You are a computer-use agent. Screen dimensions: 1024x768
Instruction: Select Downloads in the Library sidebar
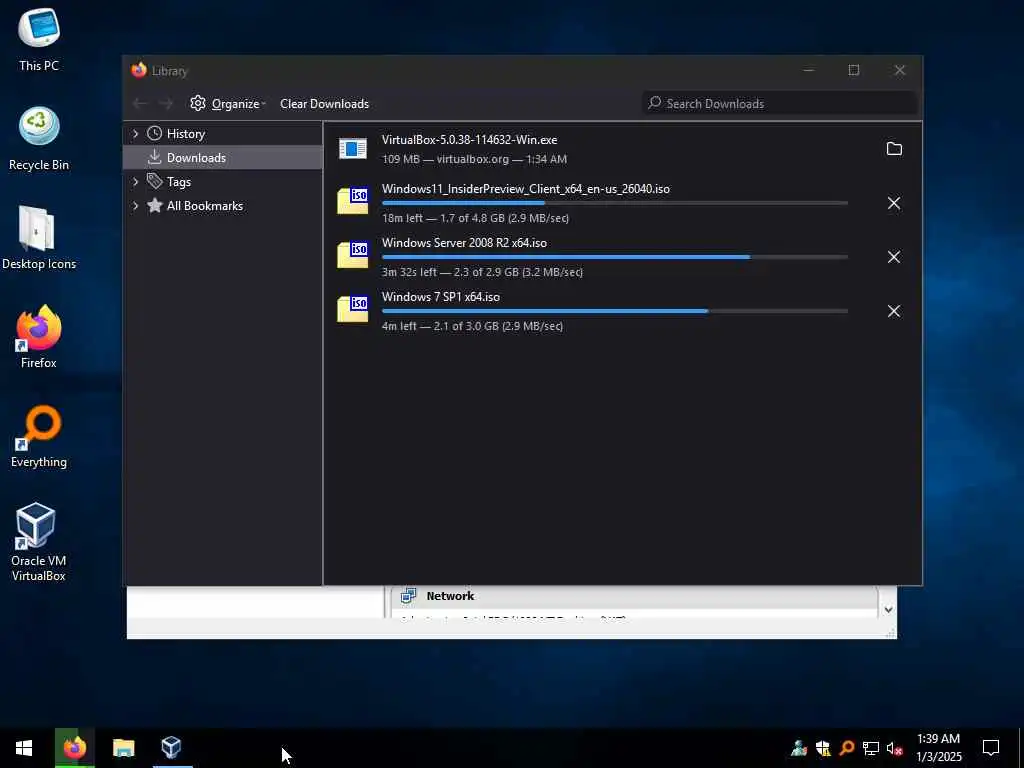pyautogui.click(x=223, y=157)
